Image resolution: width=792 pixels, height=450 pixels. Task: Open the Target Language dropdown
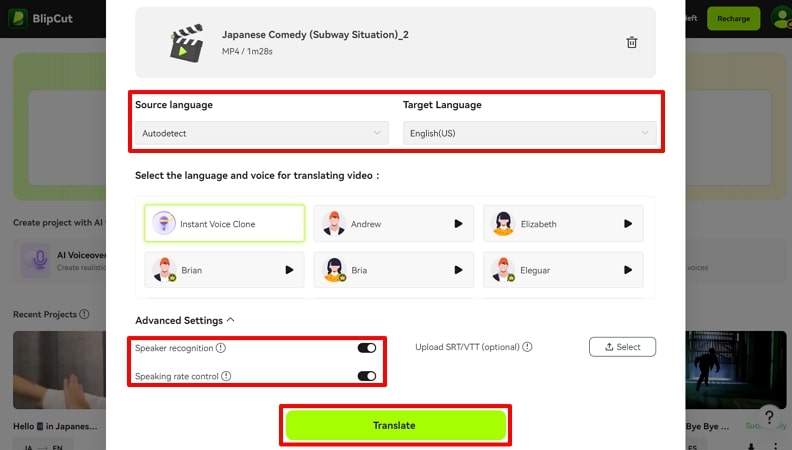click(529, 132)
